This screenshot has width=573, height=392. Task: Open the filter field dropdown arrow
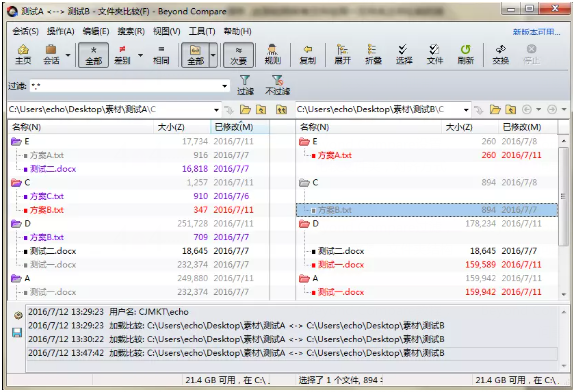tap(225, 86)
